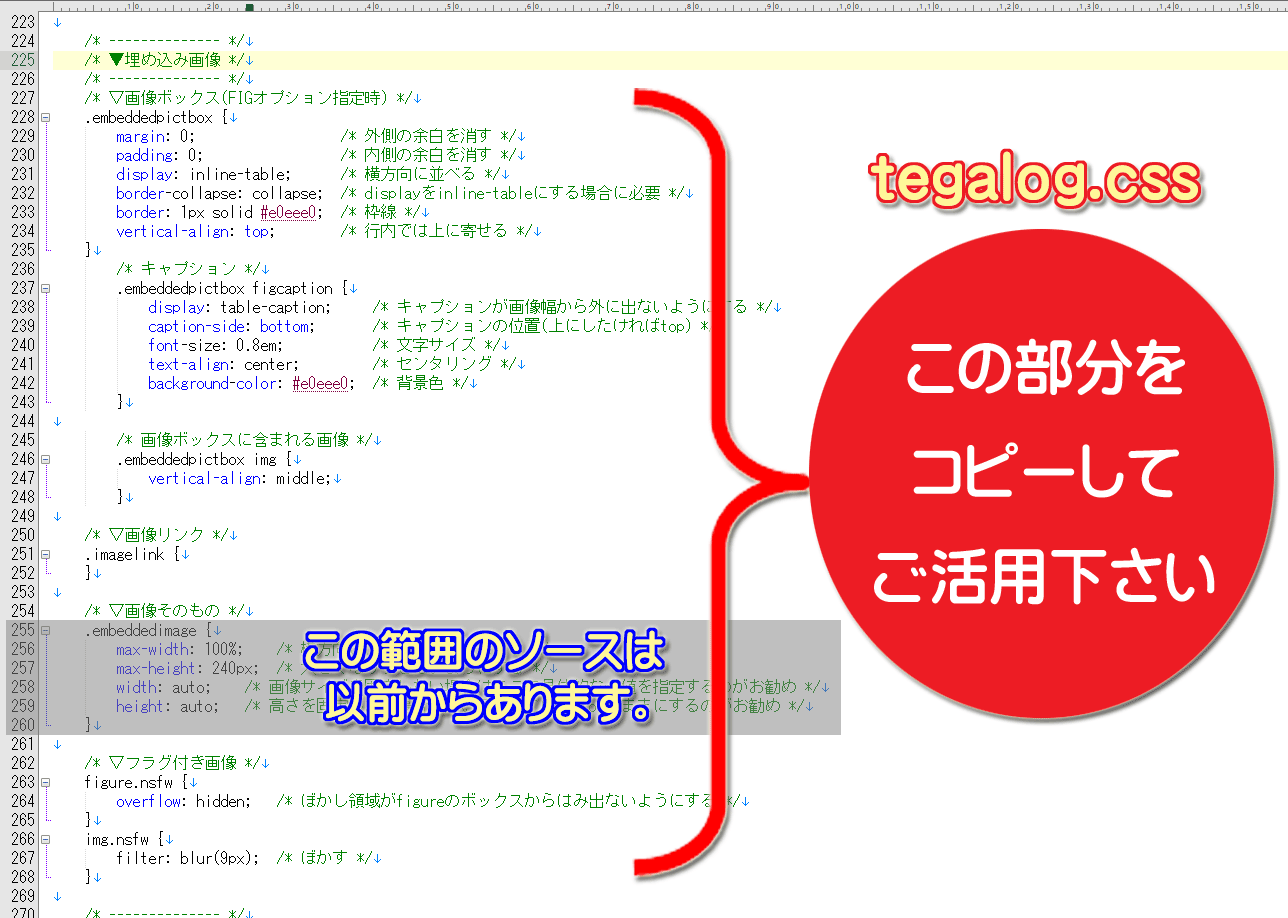Screen dimensions: 1288x918
Task: Click the '▽画像ボックス(FIGオプション指定時)' comment
Action: (250, 99)
